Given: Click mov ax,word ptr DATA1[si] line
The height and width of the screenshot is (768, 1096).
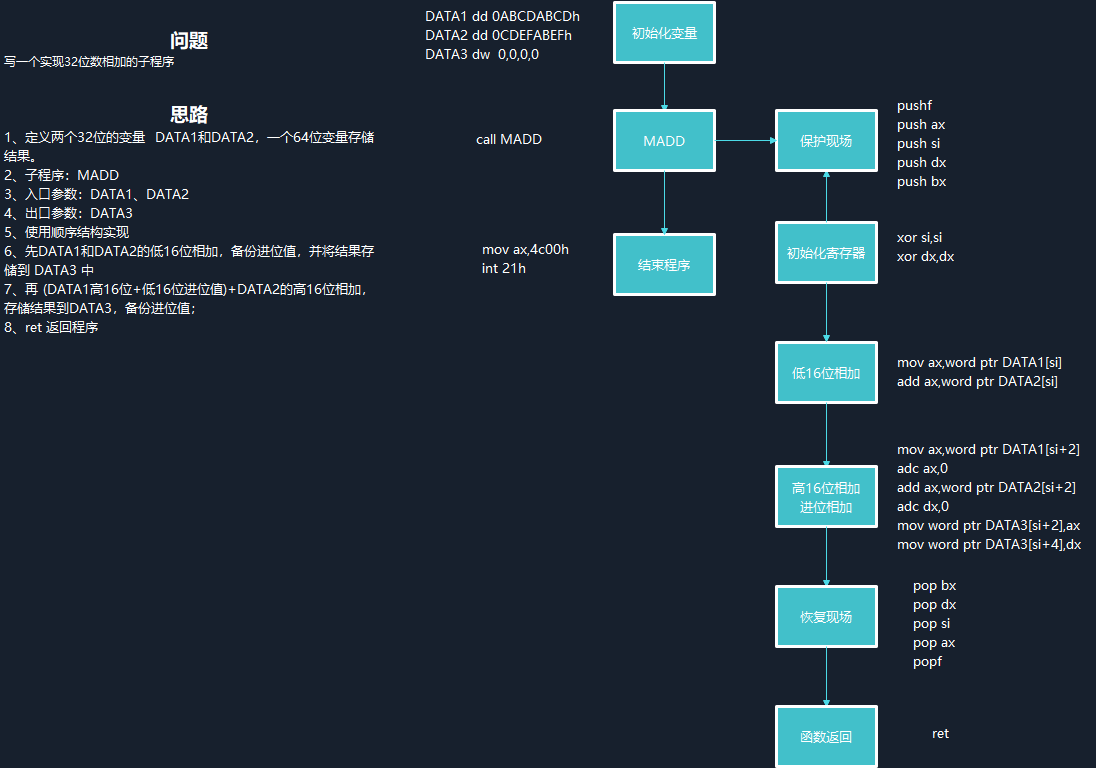Looking at the screenshot, I should click(979, 362).
